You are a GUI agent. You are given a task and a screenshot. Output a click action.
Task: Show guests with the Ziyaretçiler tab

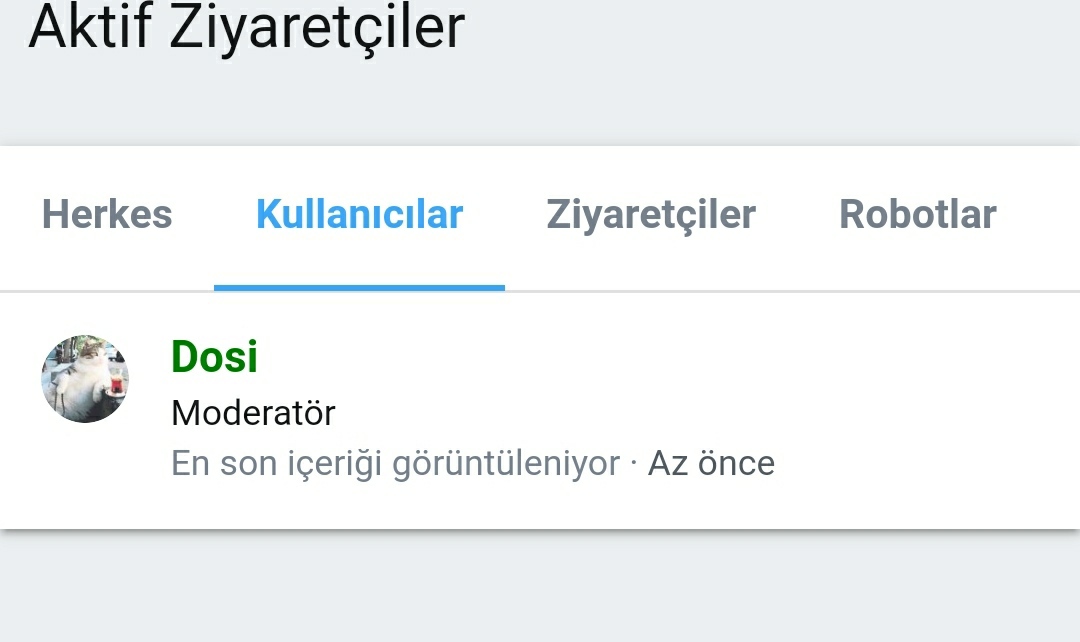651,215
